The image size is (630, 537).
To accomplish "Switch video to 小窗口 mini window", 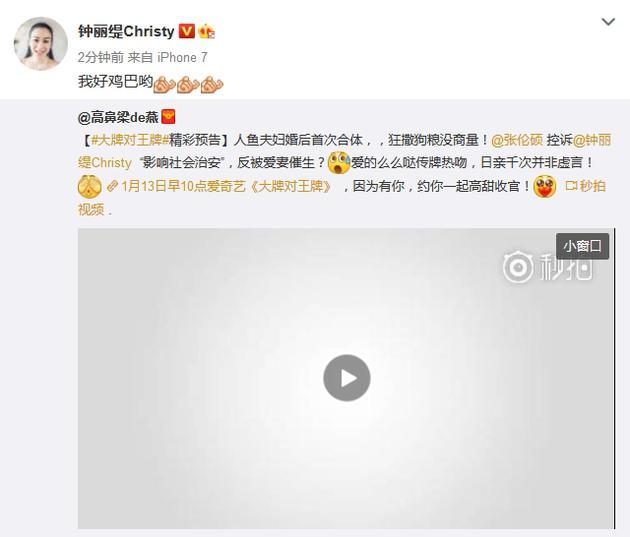I will (x=582, y=246).
